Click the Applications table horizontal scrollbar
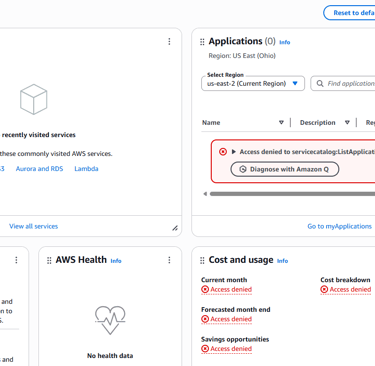The width and height of the screenshot is (375, 366). click(292, 194)
